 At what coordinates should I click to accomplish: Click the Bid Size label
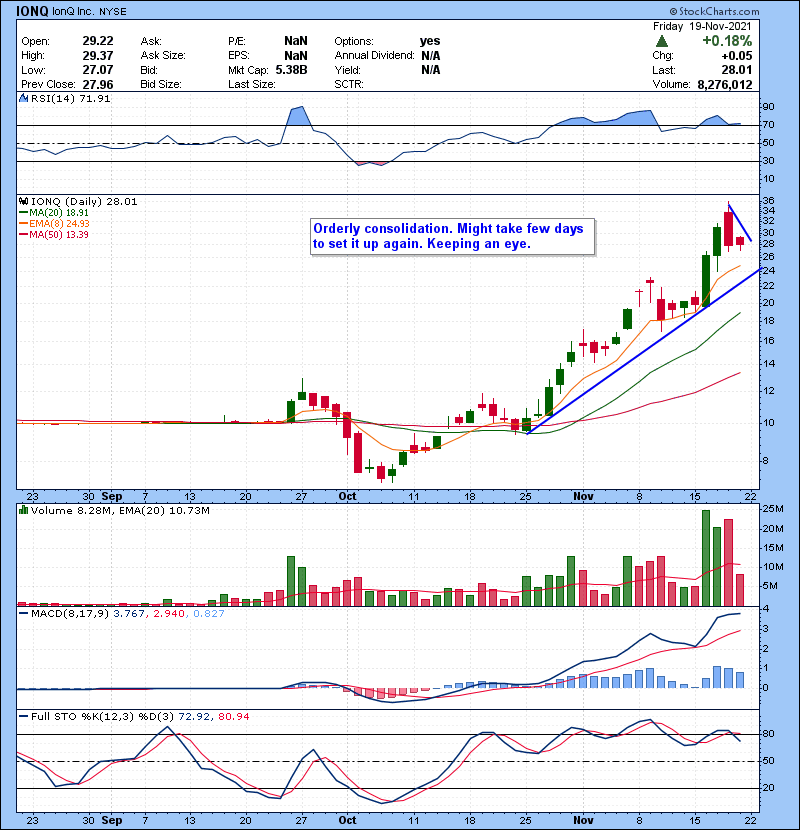pyautogui.click(x=161, y=84)
